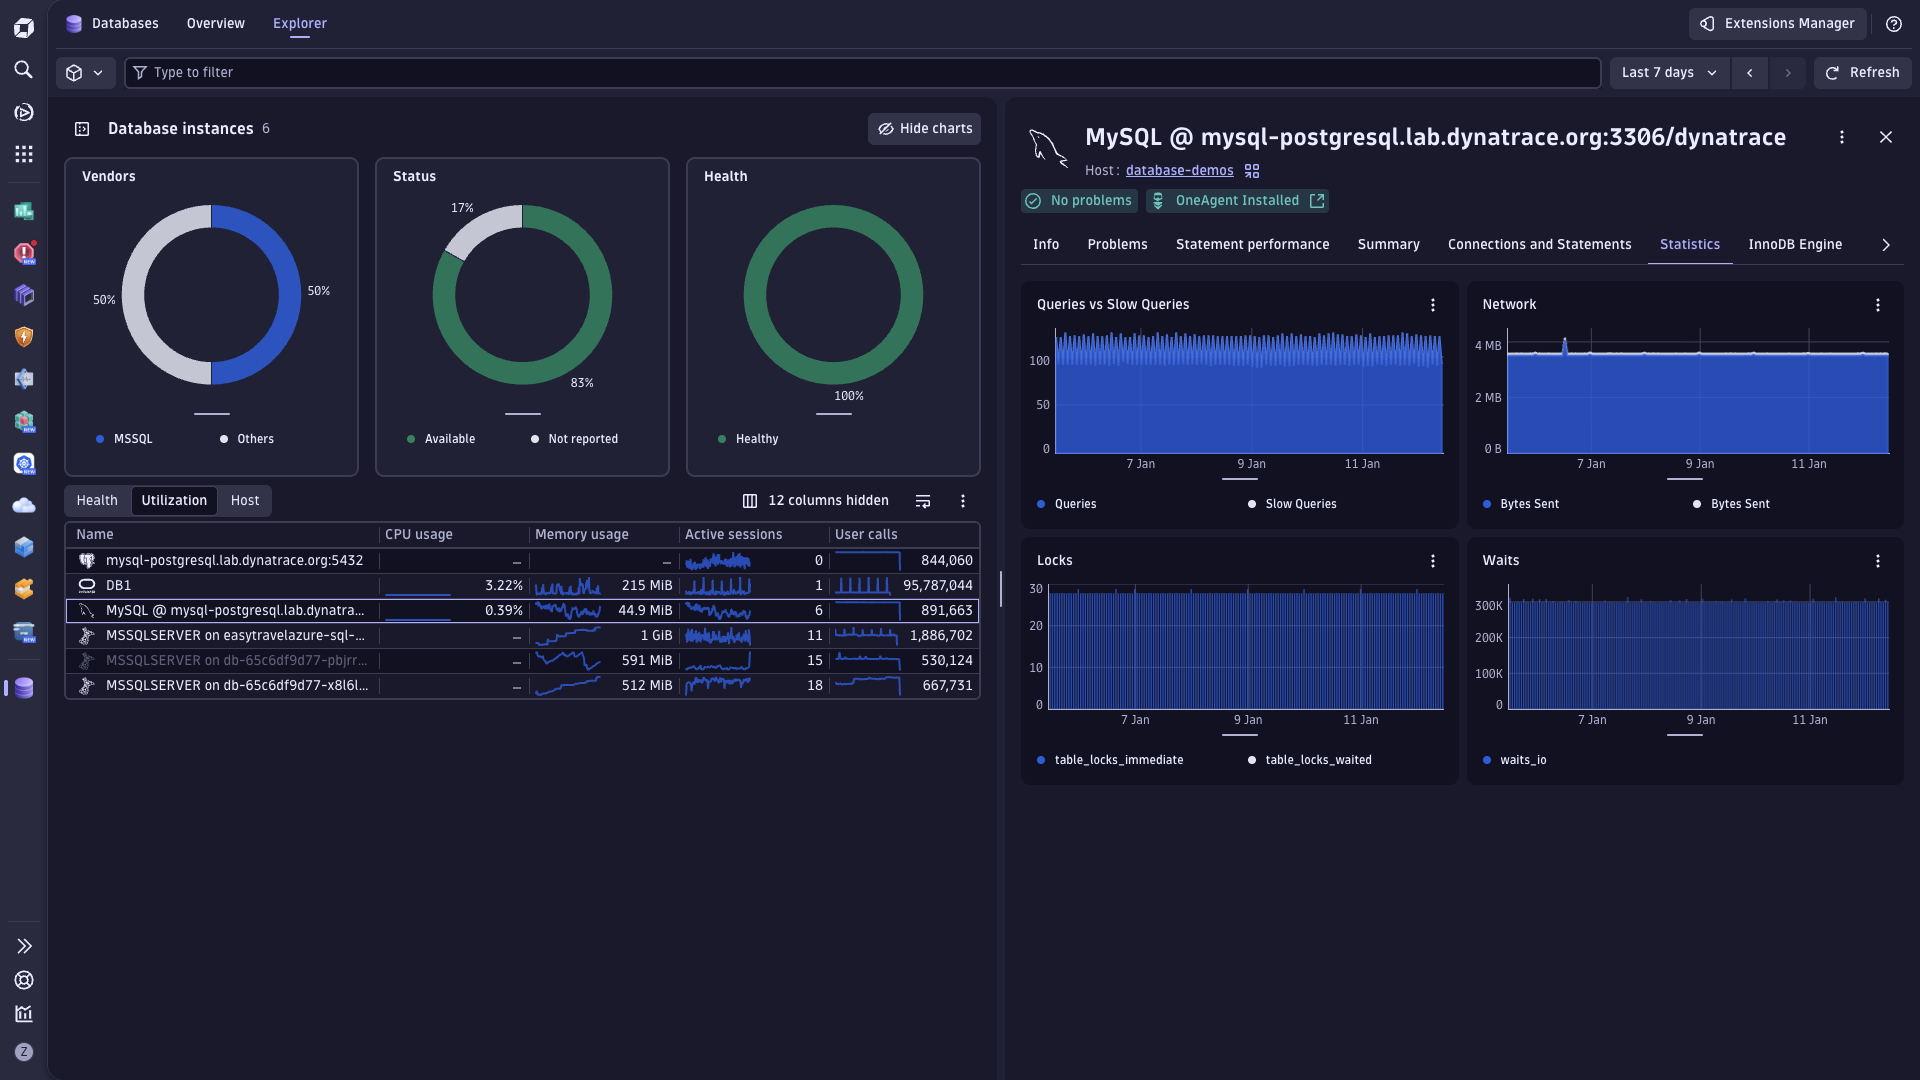Image resolution: width=1920 pixels, height=1080 pixels.
Task: Select the Health table view tab
Action: pyautogui.click(x=97, y=501)
